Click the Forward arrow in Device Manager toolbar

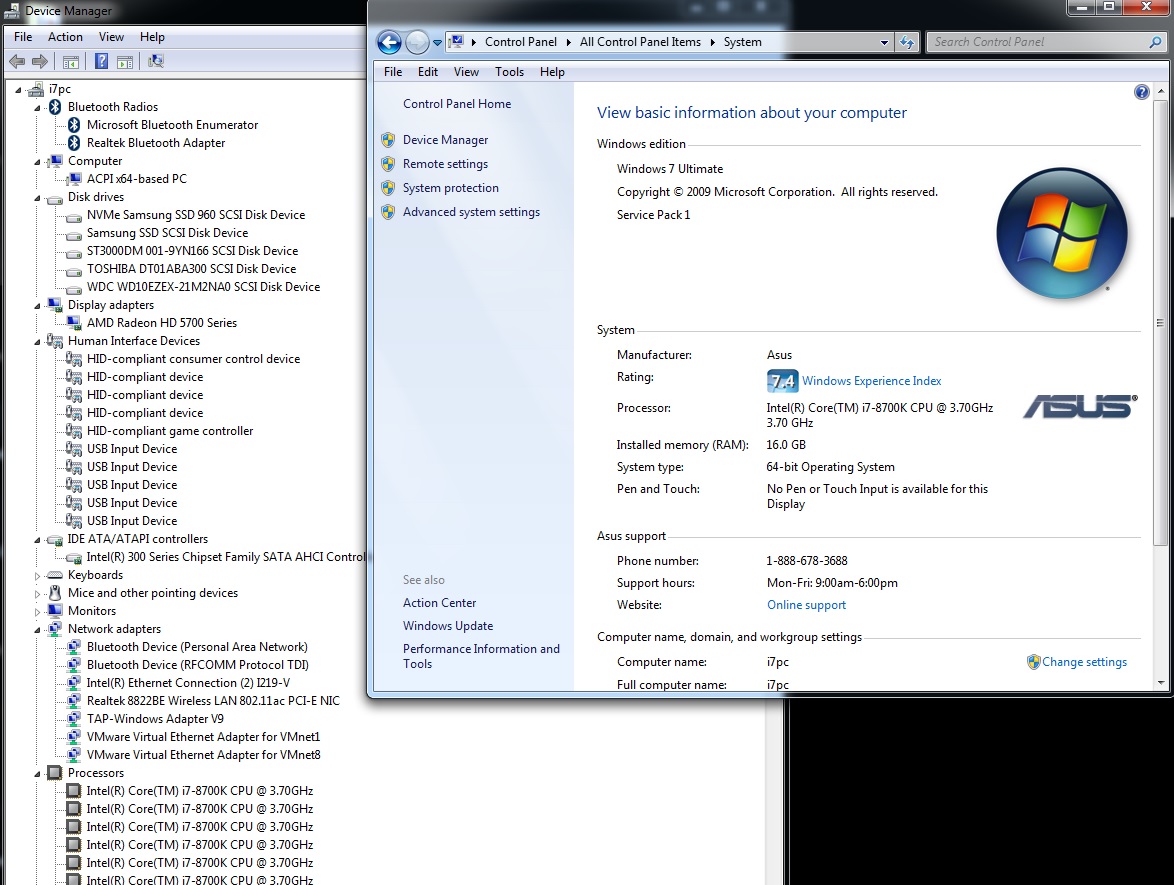pos(40,61)
